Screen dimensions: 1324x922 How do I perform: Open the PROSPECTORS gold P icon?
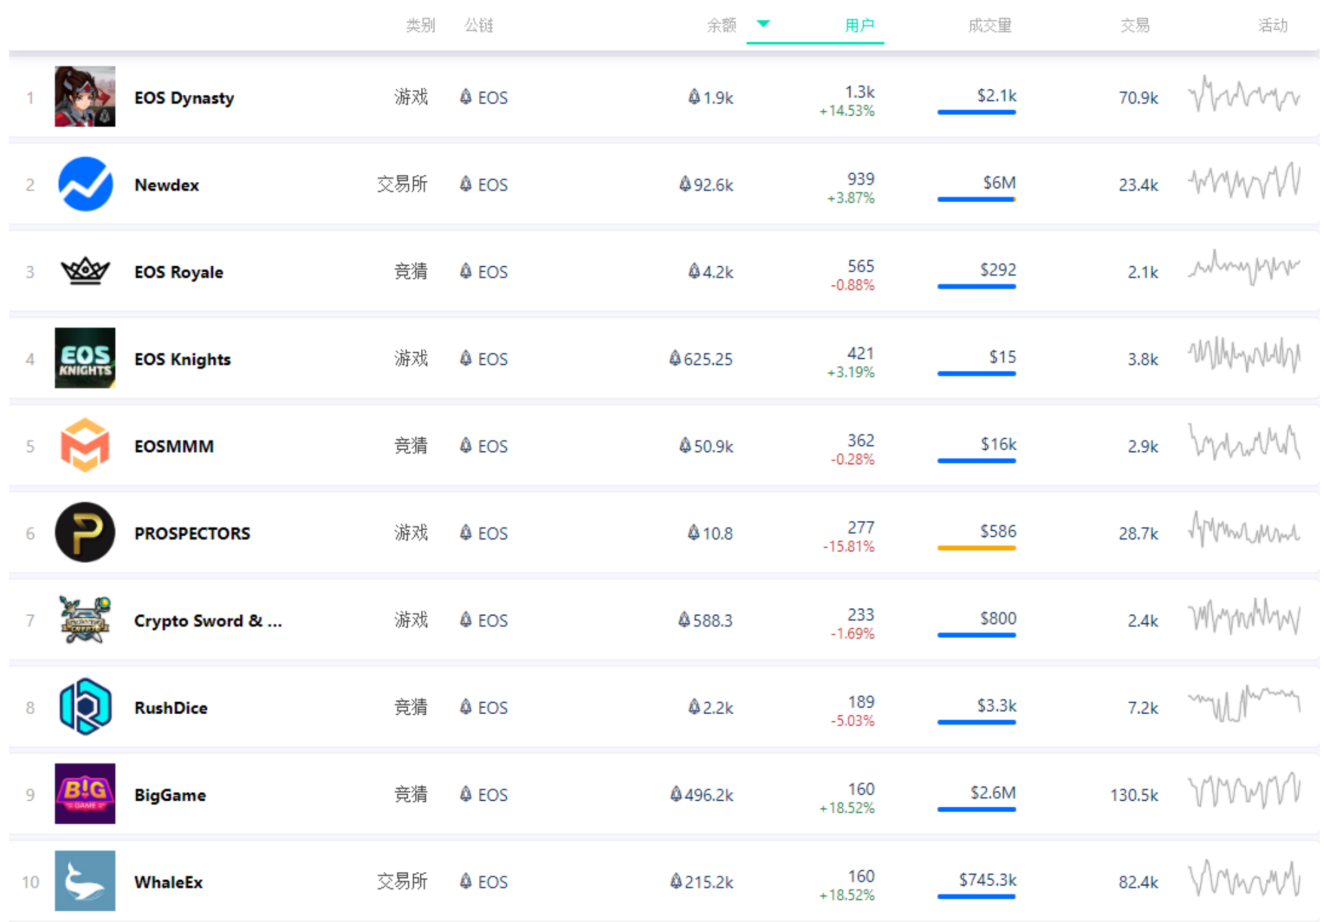85,532
